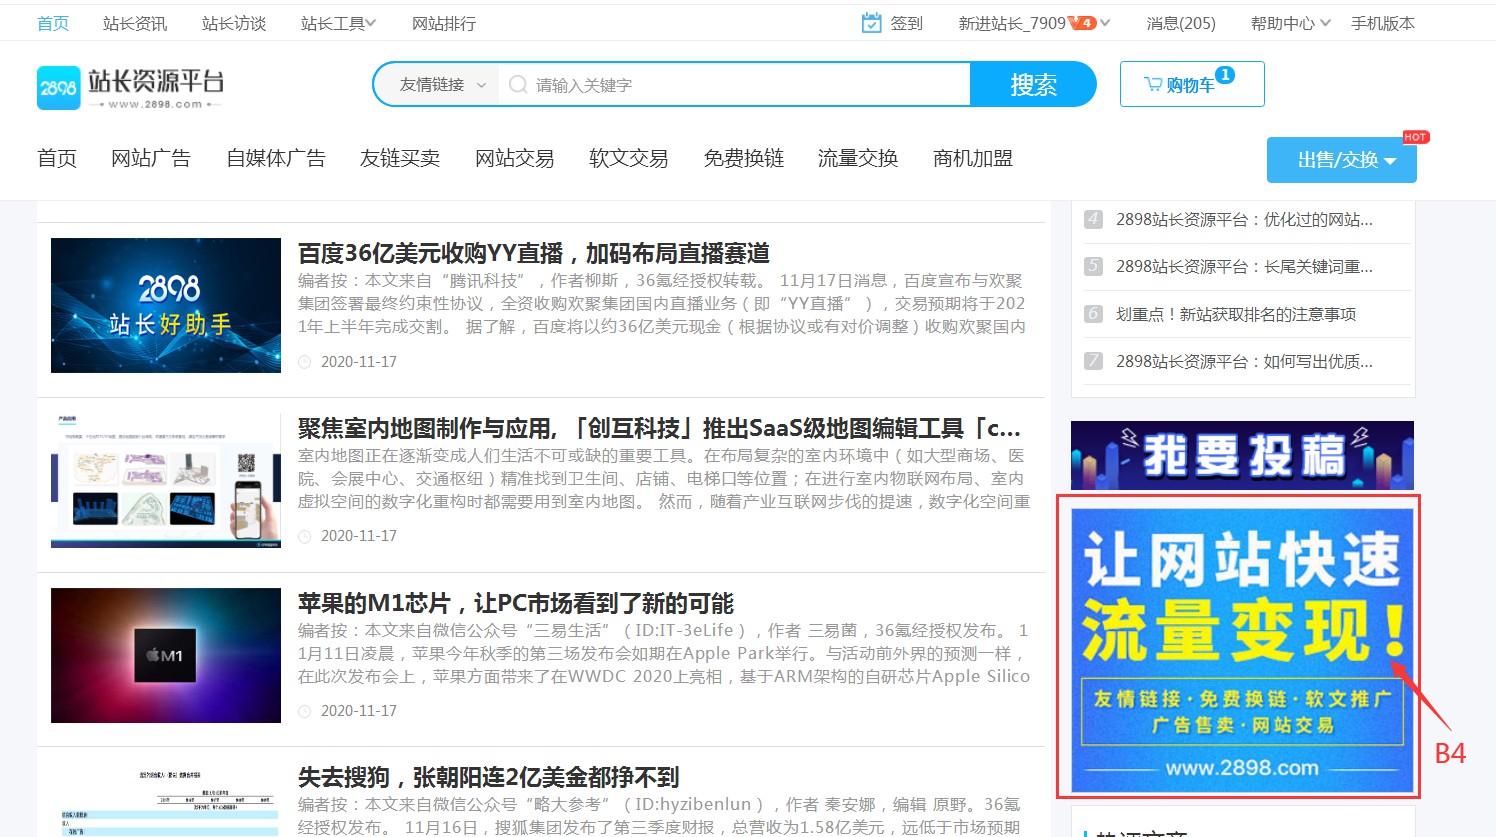
Task: Click the 让网站快速流量变现 ad banner
Action: [x=1242, y=650]
